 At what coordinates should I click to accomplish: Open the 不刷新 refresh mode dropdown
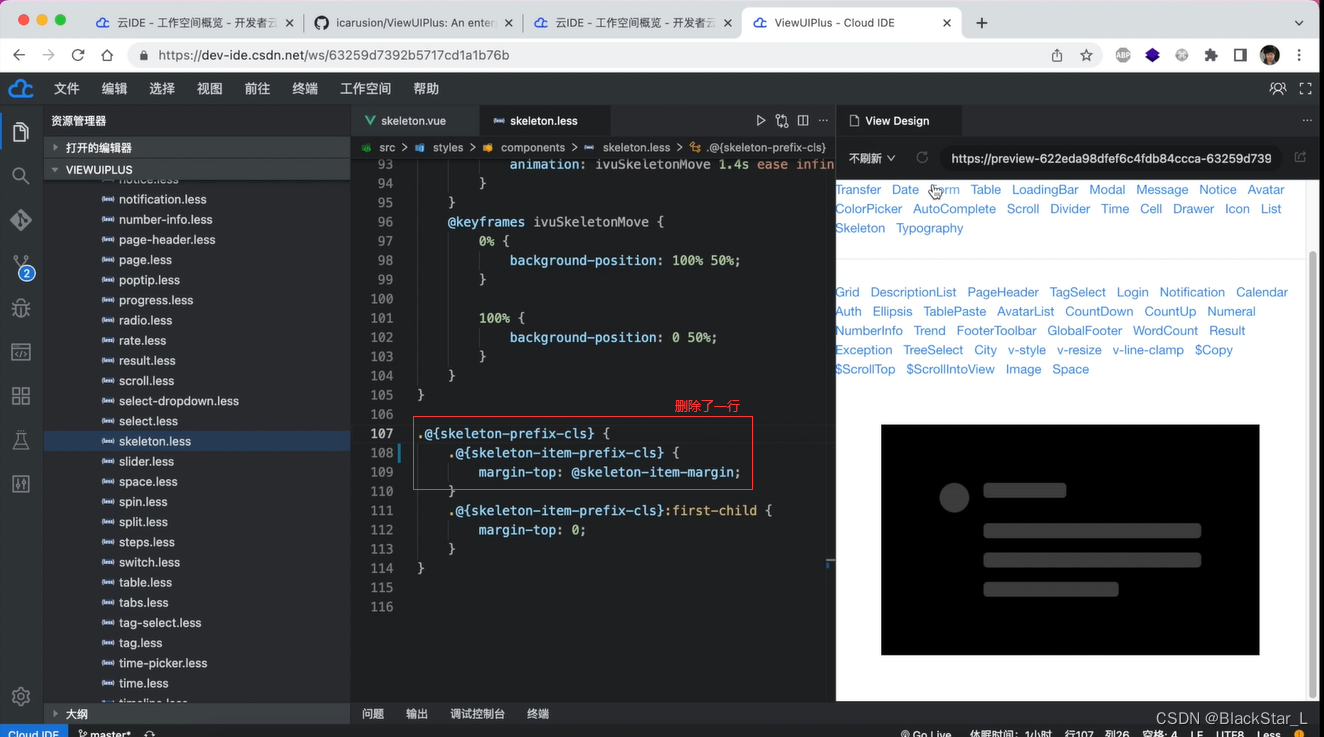tap(872, 158)
